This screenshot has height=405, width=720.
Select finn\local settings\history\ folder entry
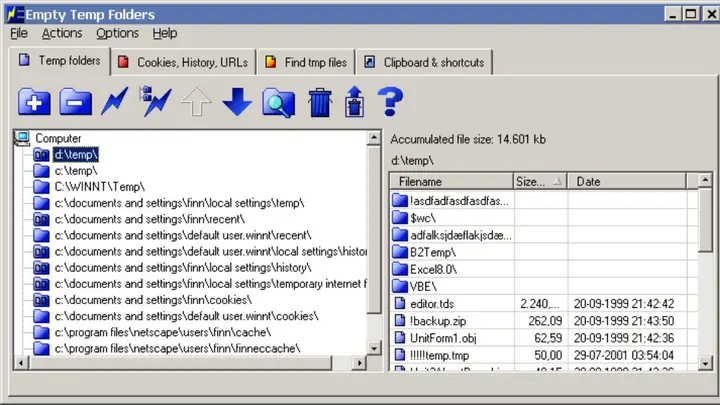pyautogui.click(x=183, y=268)
